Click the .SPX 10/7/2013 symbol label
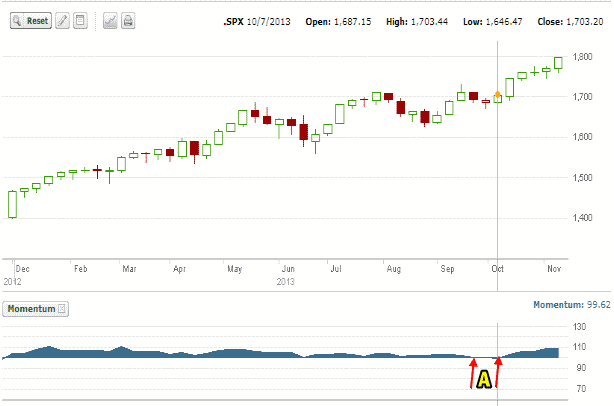614x406 pixels. pos(257,22)
